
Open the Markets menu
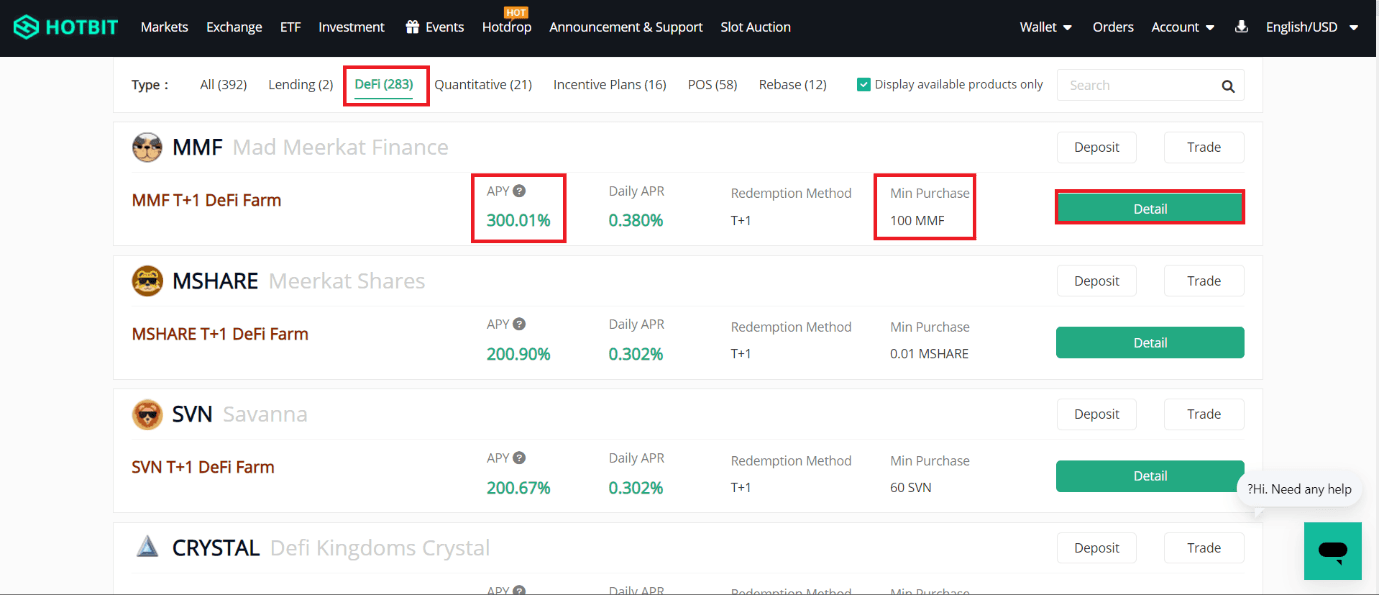pyautogui.click(x=164, y=27)
